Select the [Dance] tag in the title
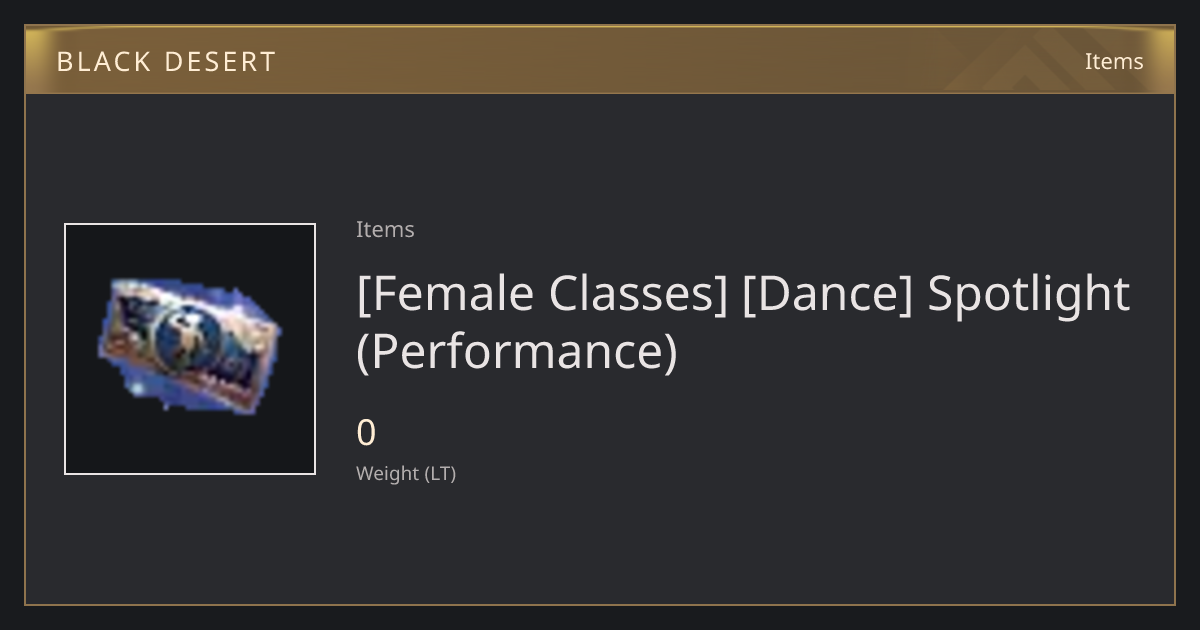This screenshot has width=1200, height=630. [827, 294]
